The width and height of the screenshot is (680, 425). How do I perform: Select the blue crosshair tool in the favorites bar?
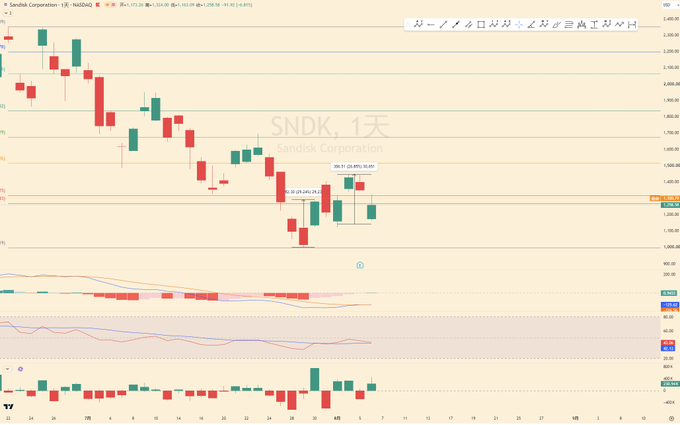[519, 25]
